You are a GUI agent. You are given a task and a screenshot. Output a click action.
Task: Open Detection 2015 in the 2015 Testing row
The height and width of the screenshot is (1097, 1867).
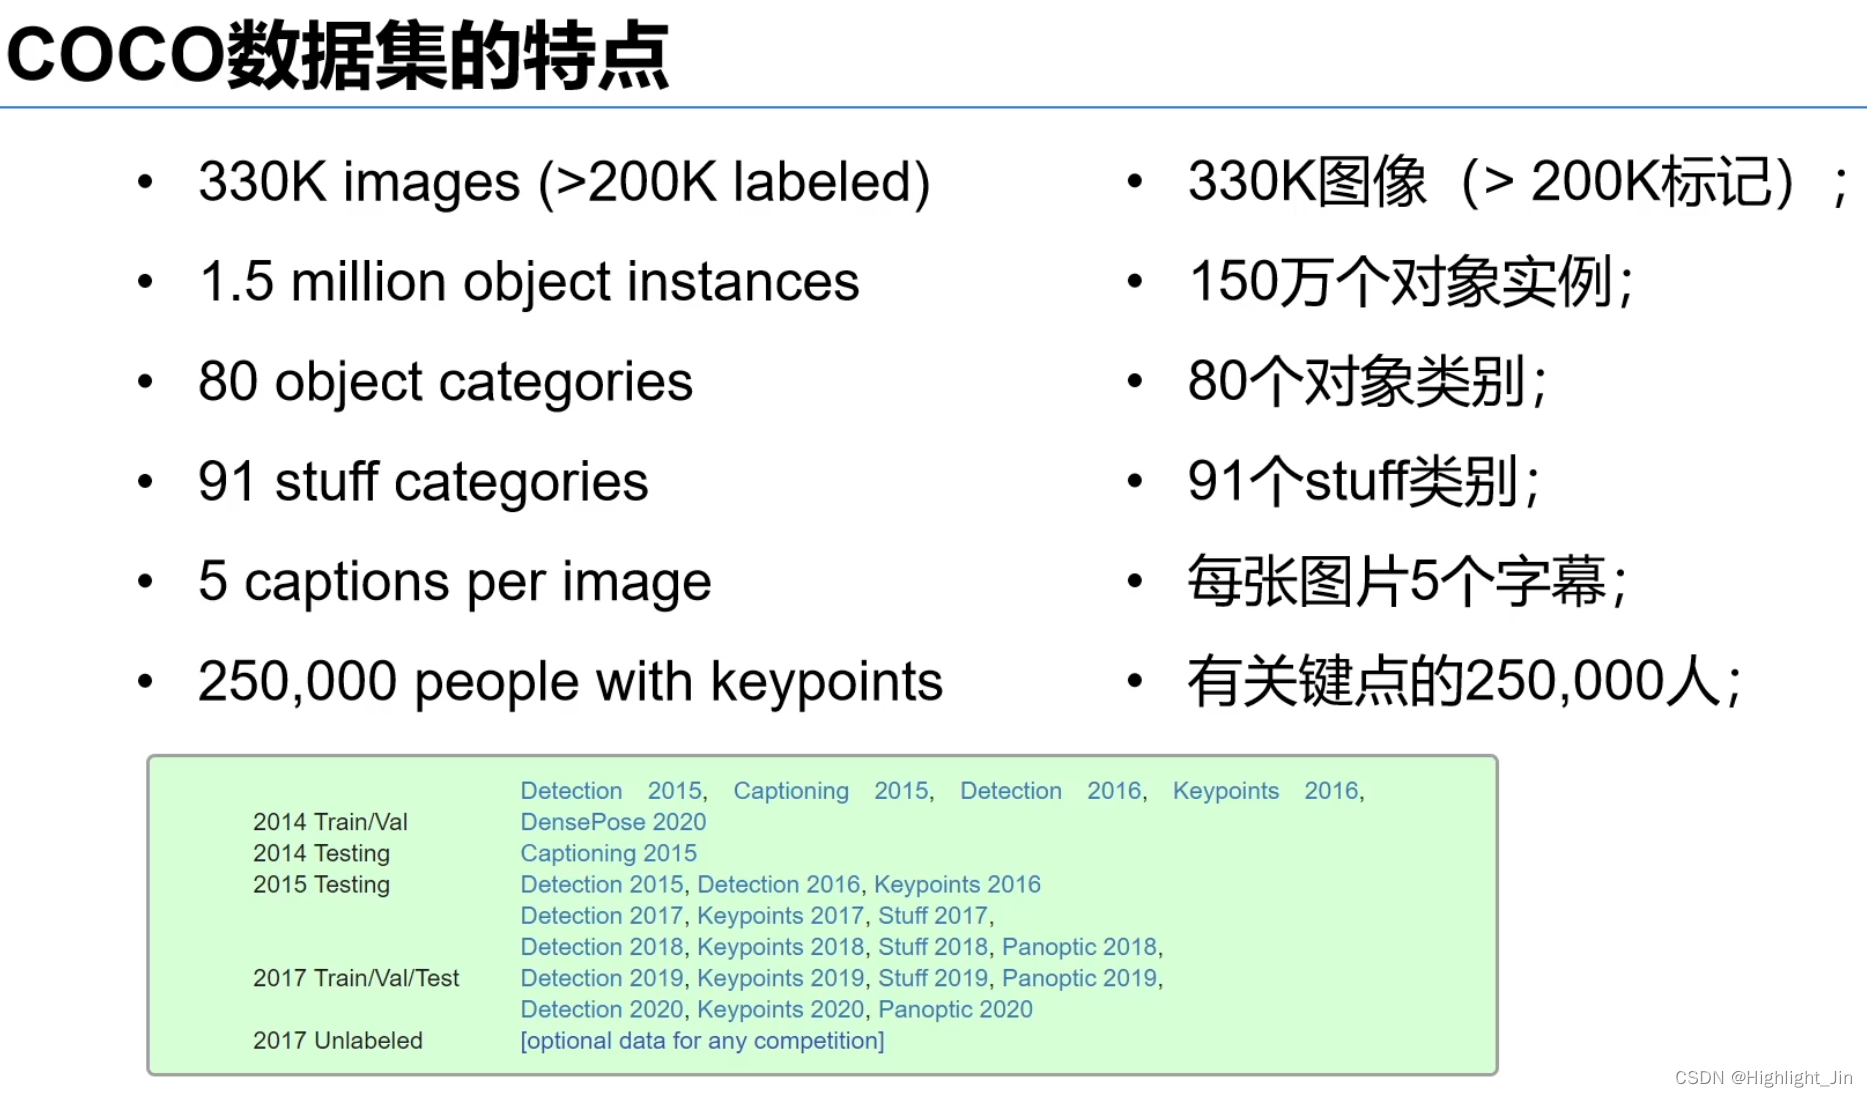tap(601, 884)
